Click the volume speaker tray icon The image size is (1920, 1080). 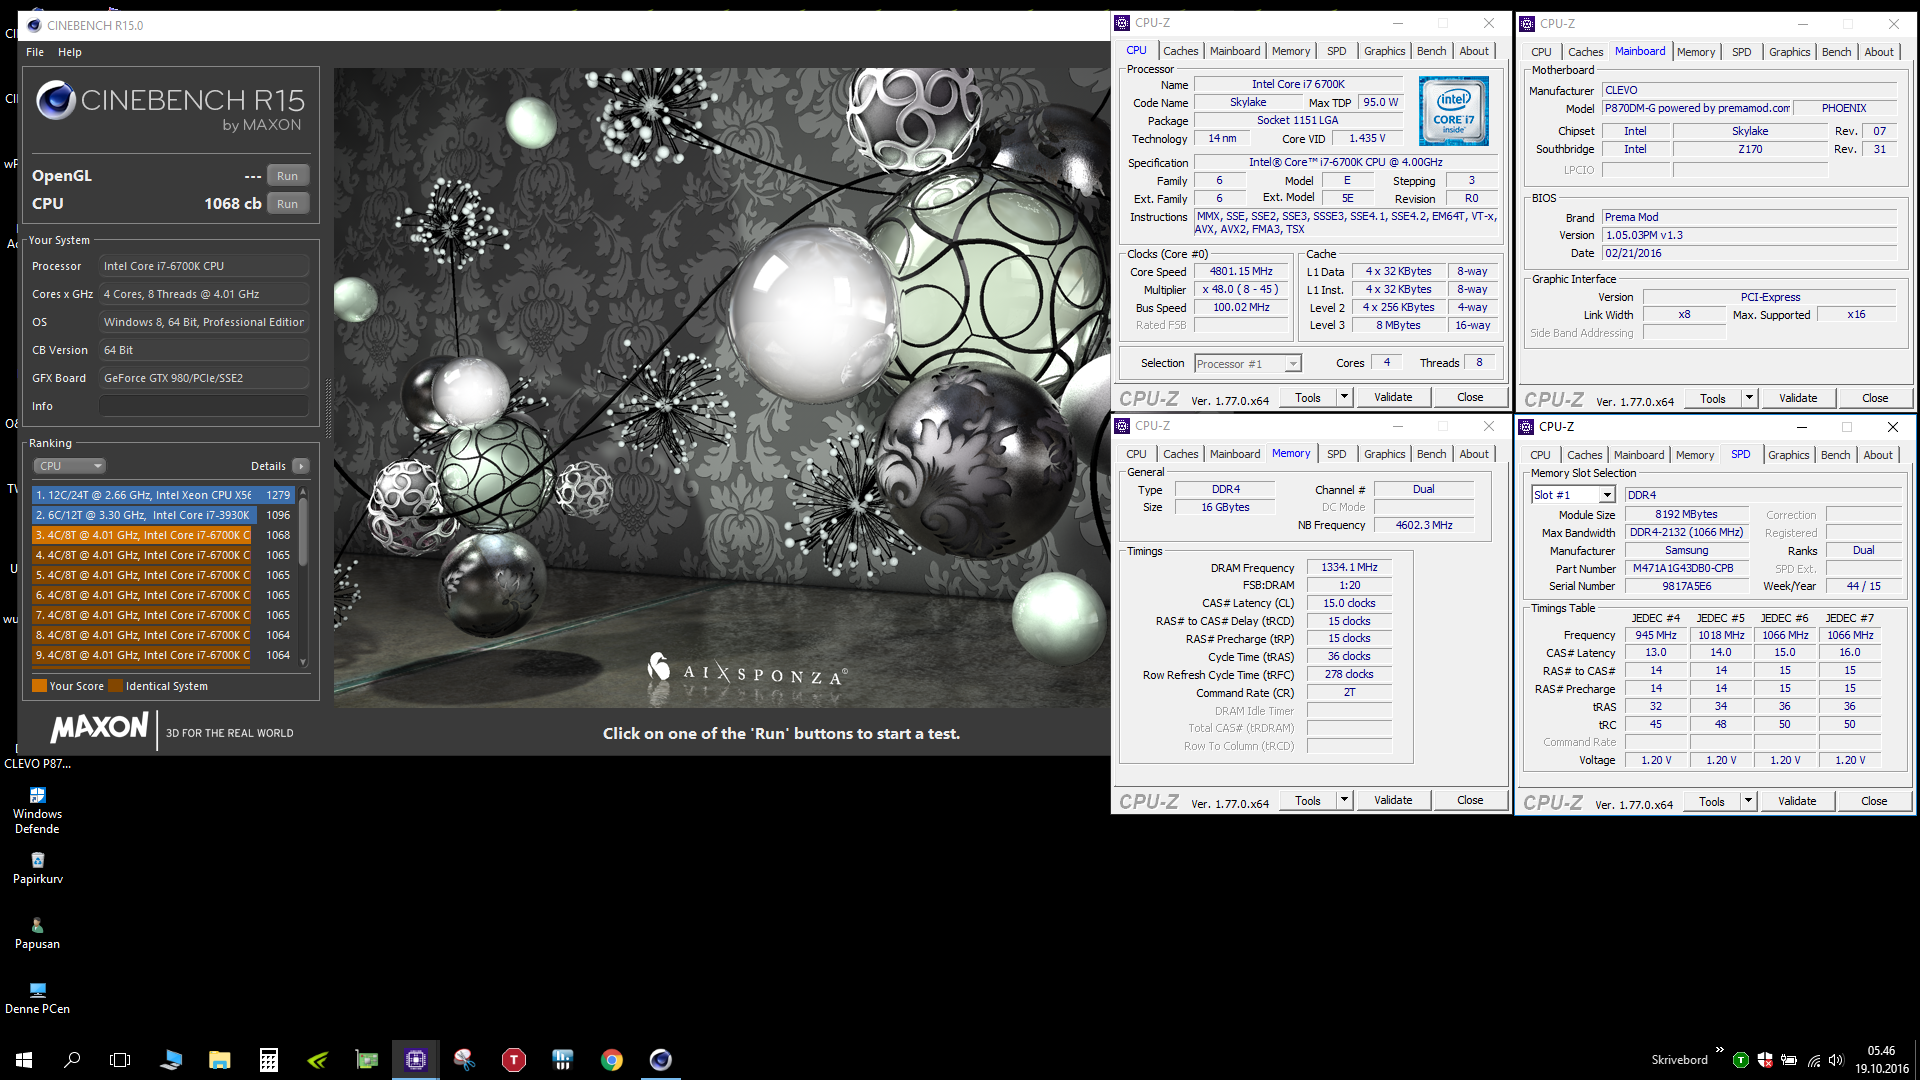pyautogui.click(x=1836, y=1060)
